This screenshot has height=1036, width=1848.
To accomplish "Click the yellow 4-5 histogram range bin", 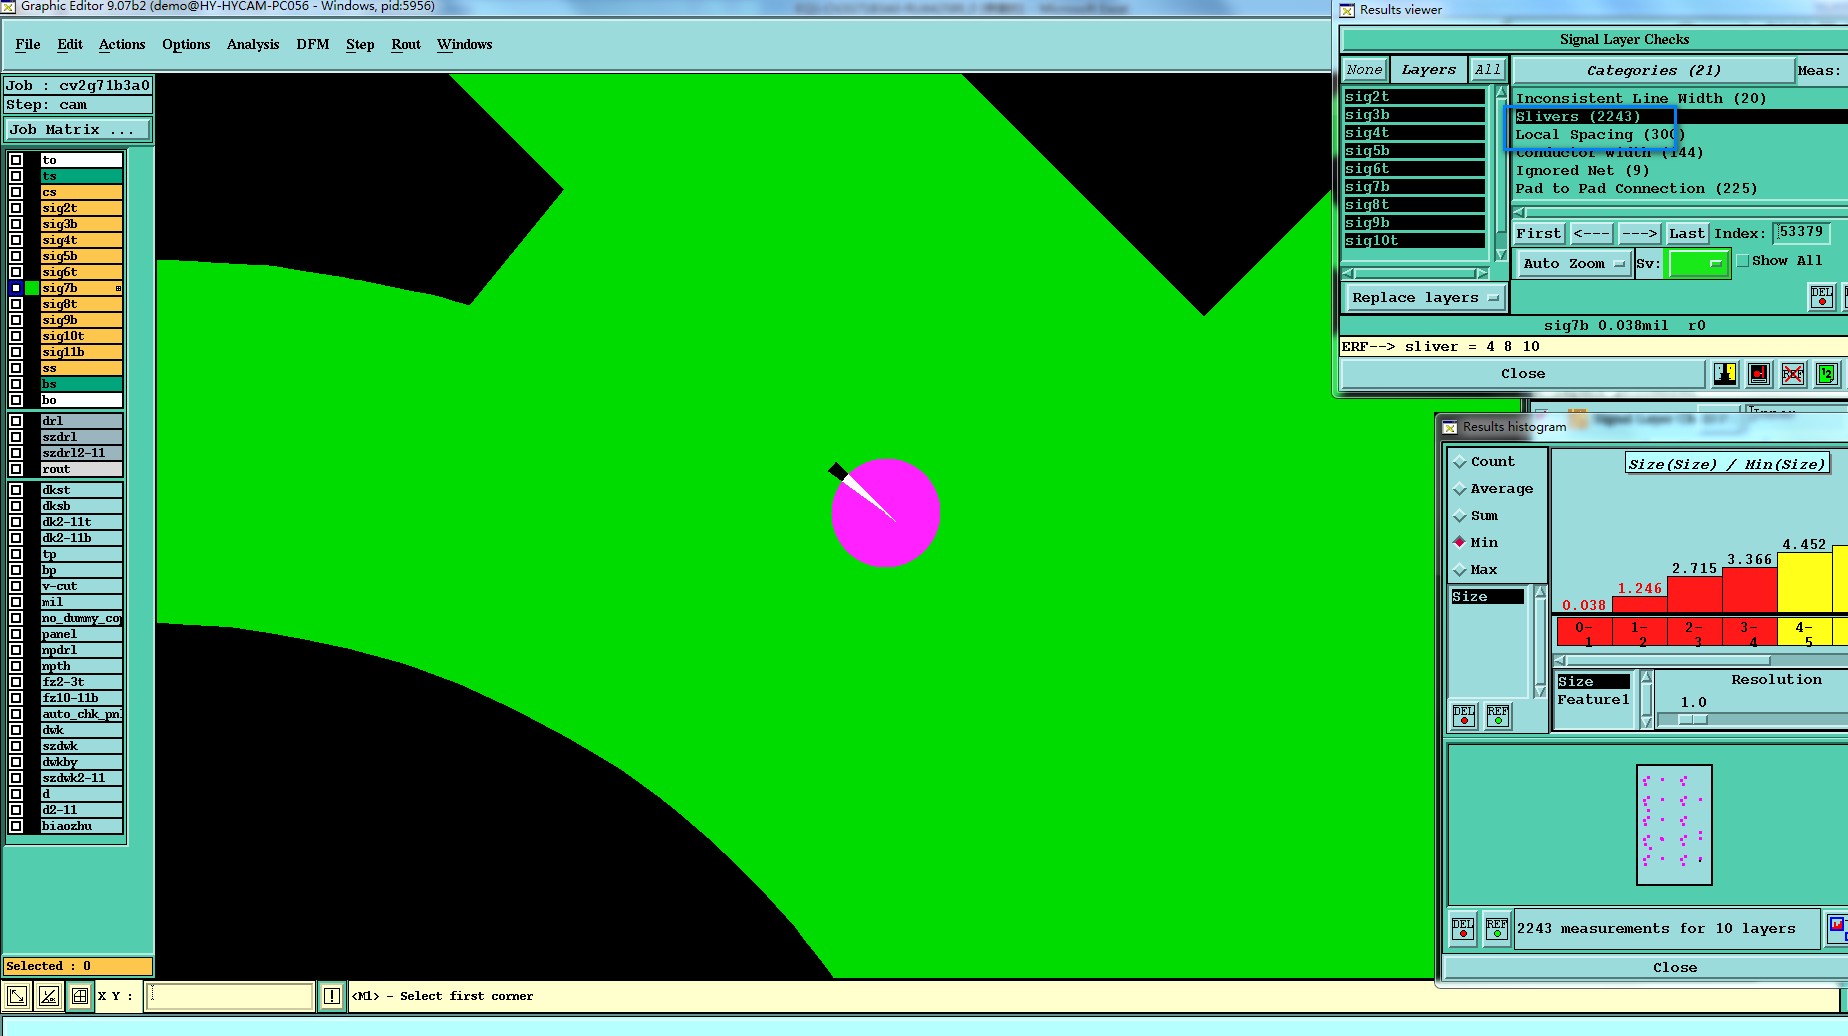I will (x=1804, y=633).
